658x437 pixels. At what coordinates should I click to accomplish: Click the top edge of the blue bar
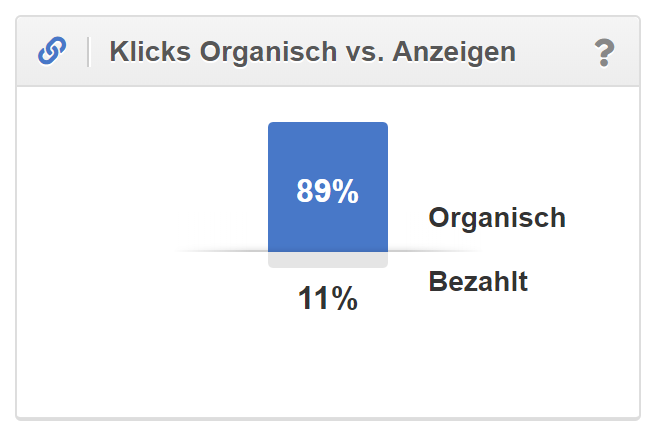pyautogui.click(x=327, y=124)
